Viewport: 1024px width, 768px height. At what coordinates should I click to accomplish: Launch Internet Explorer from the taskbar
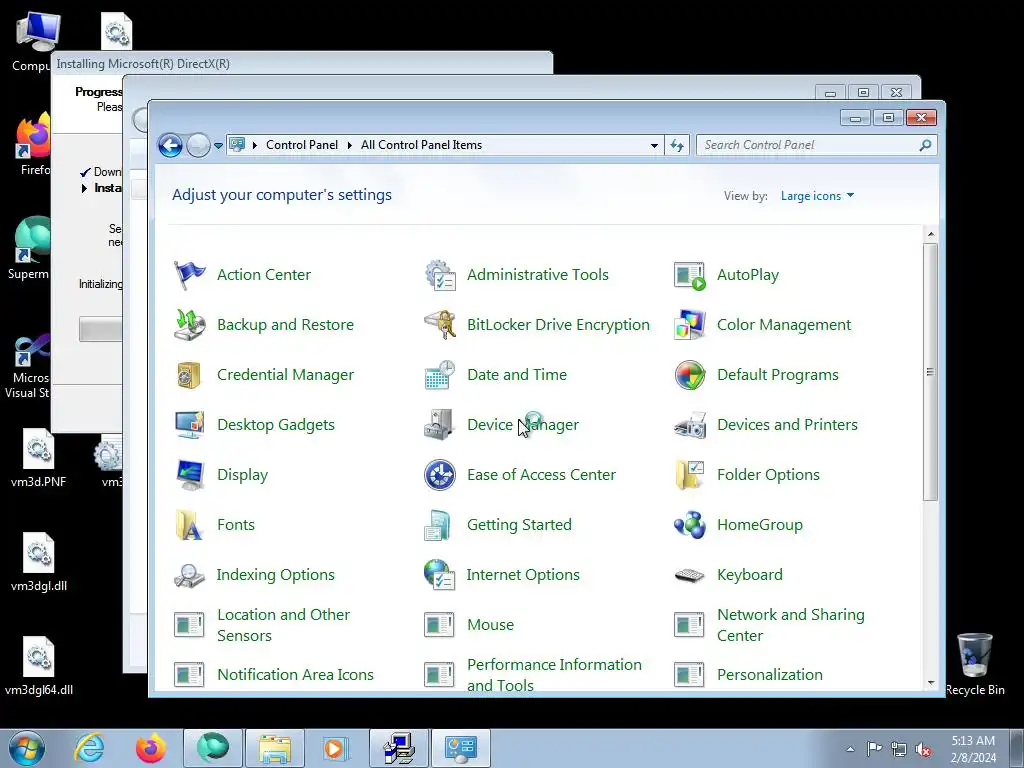click(x=89, y=748)
